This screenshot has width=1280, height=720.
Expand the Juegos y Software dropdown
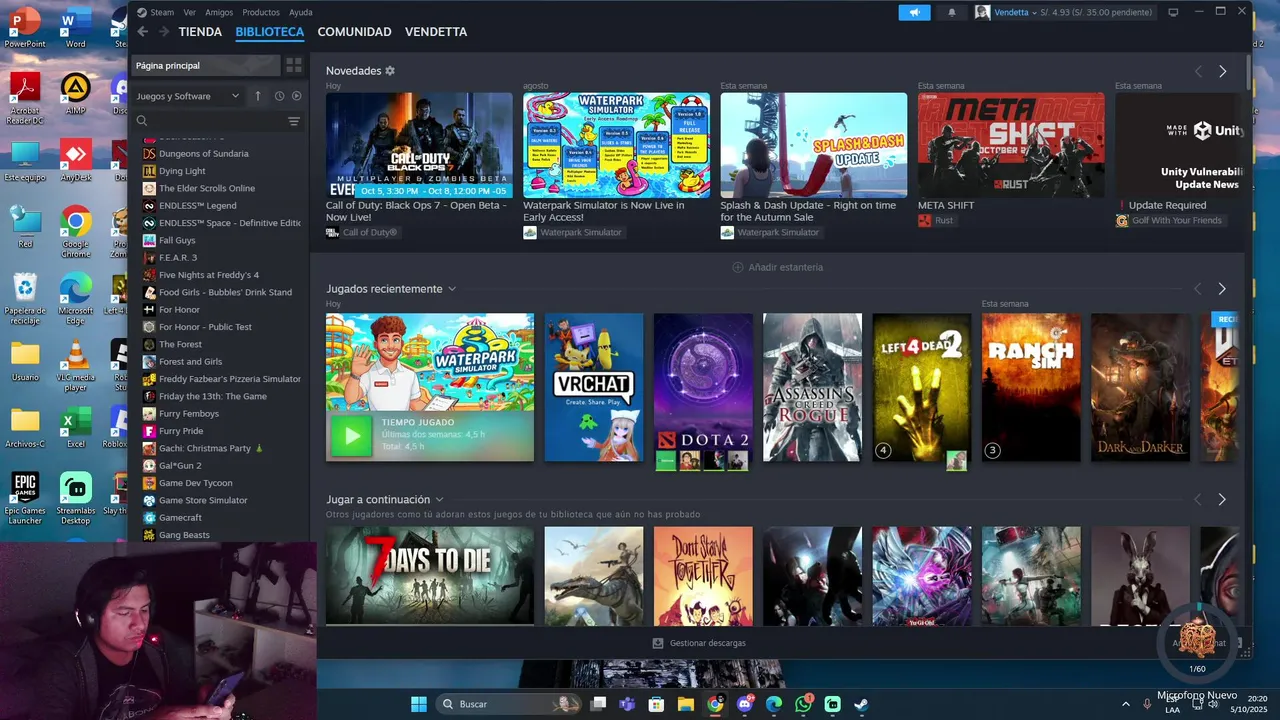188,96
